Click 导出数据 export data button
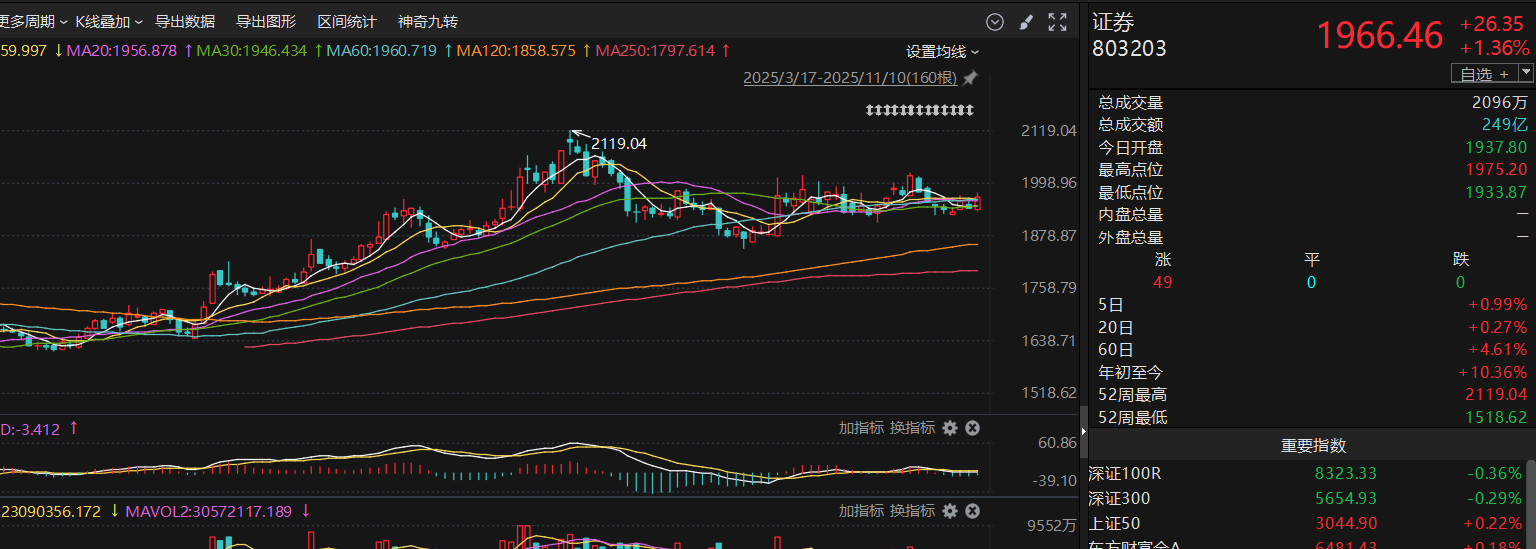 (x=184, y=22)
